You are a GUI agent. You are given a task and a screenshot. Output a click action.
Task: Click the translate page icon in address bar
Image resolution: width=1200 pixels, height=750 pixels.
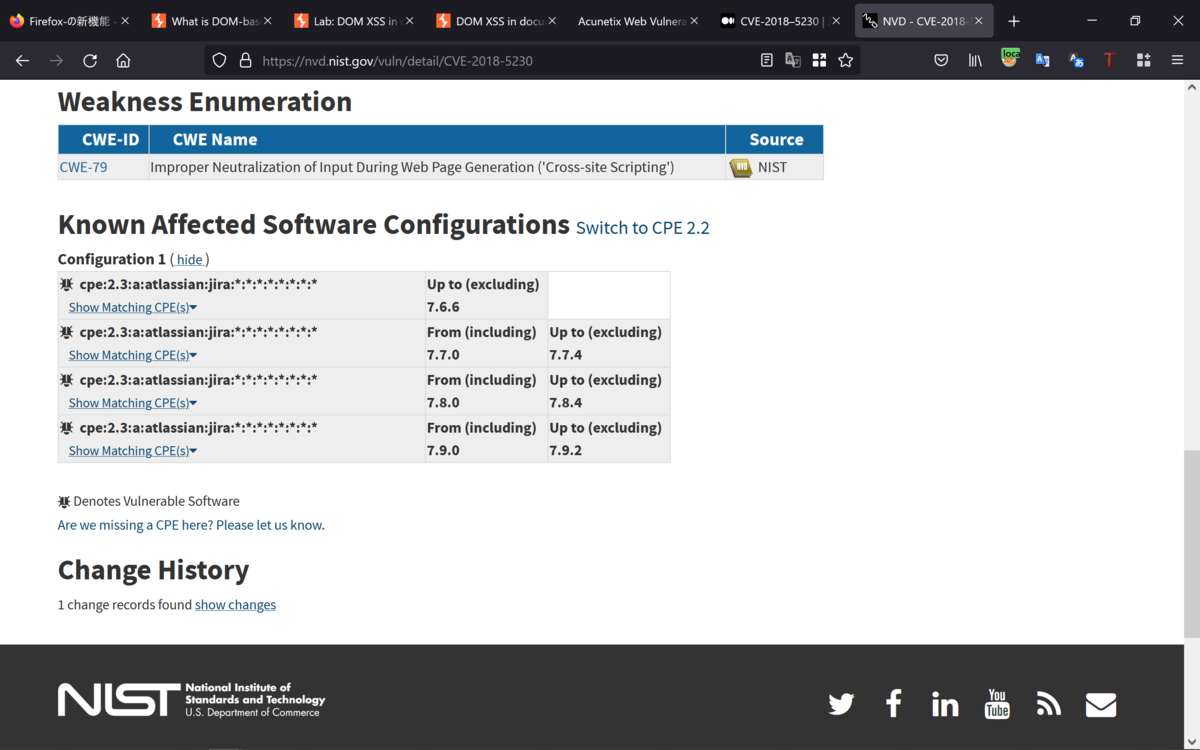coord(793,60)
